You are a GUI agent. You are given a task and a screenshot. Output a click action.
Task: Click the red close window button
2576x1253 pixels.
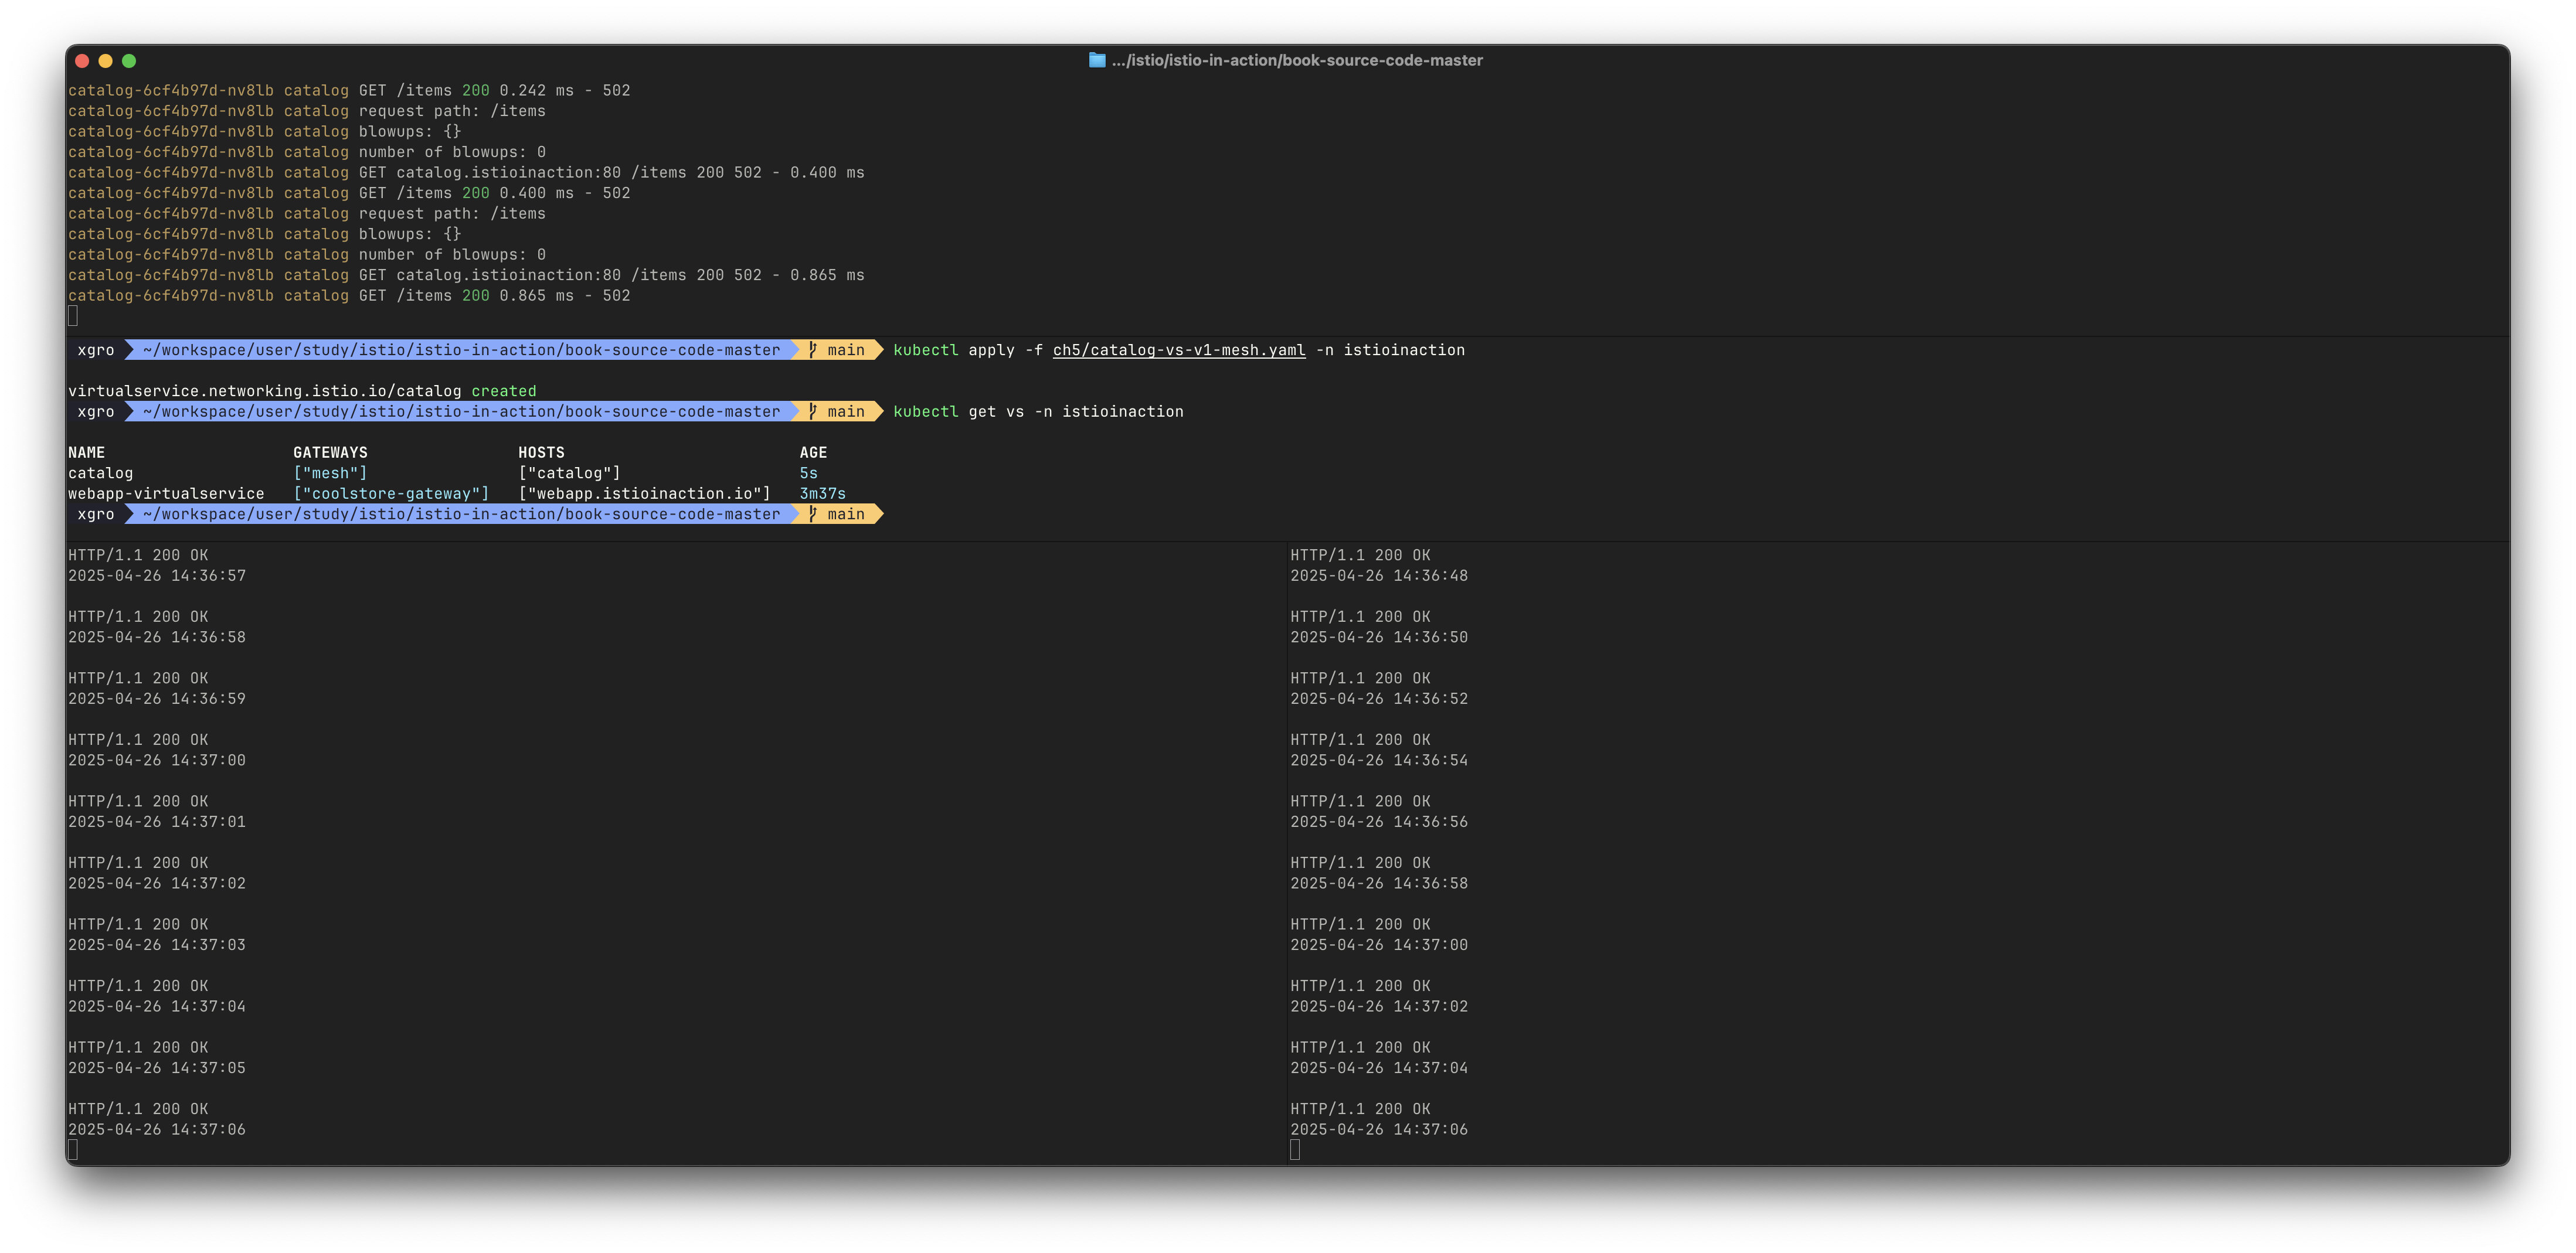(82, 61)
